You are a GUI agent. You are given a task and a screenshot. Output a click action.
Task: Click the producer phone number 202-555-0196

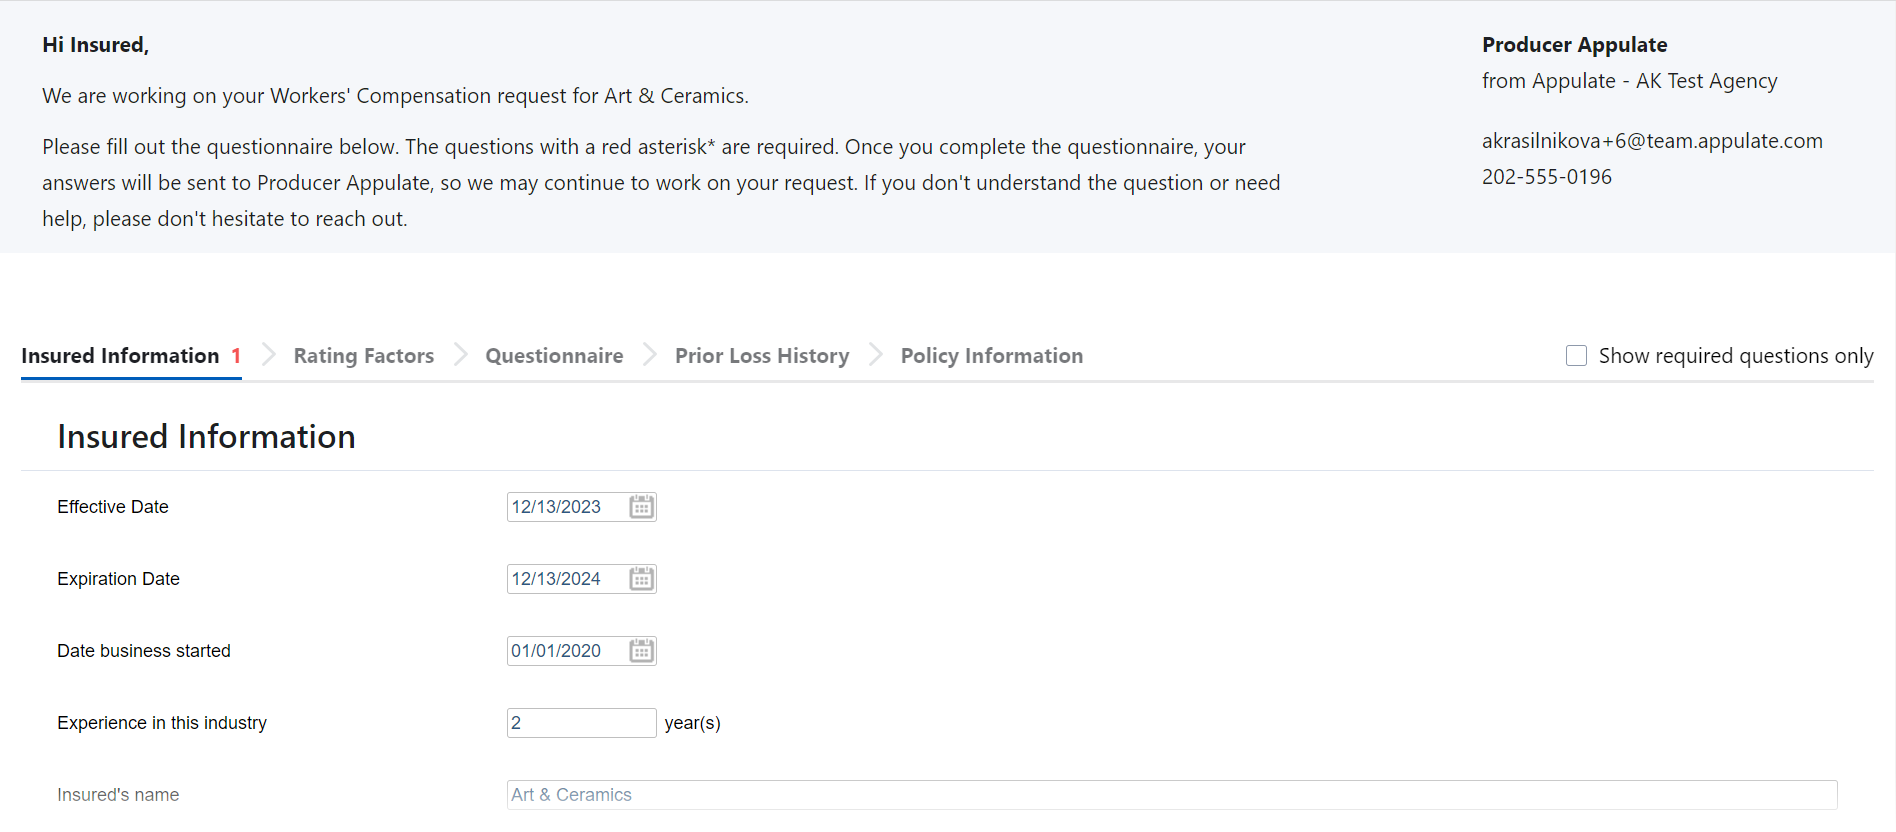coord(1546,177)
